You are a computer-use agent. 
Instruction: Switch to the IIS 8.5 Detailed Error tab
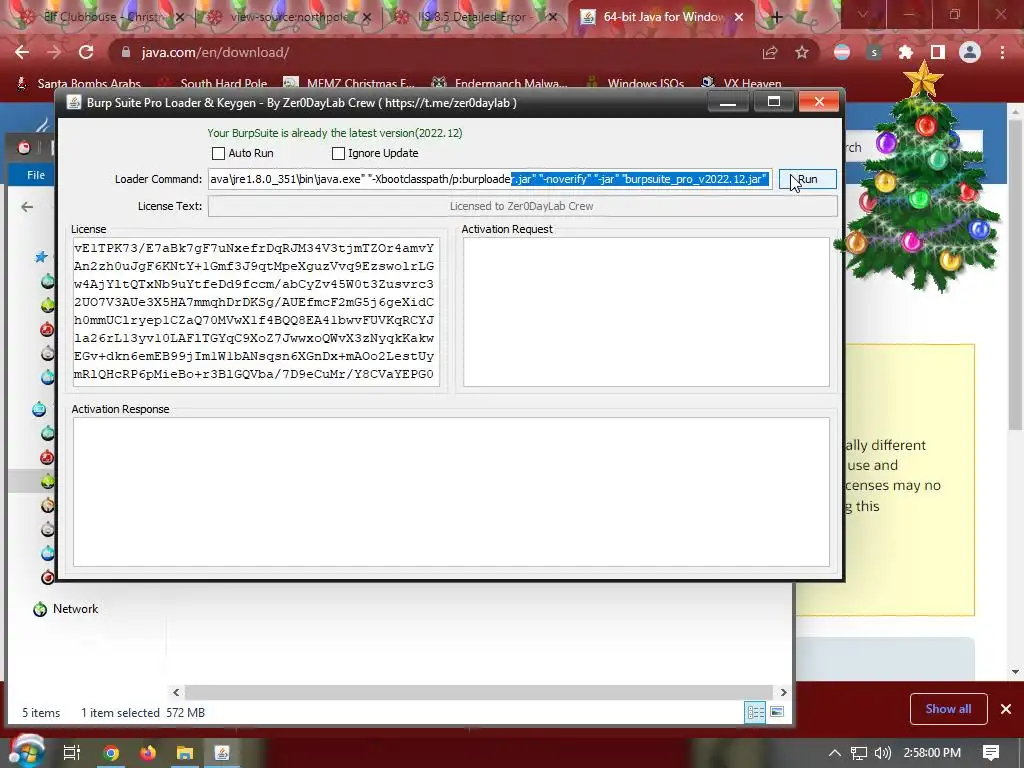point(475,17)
